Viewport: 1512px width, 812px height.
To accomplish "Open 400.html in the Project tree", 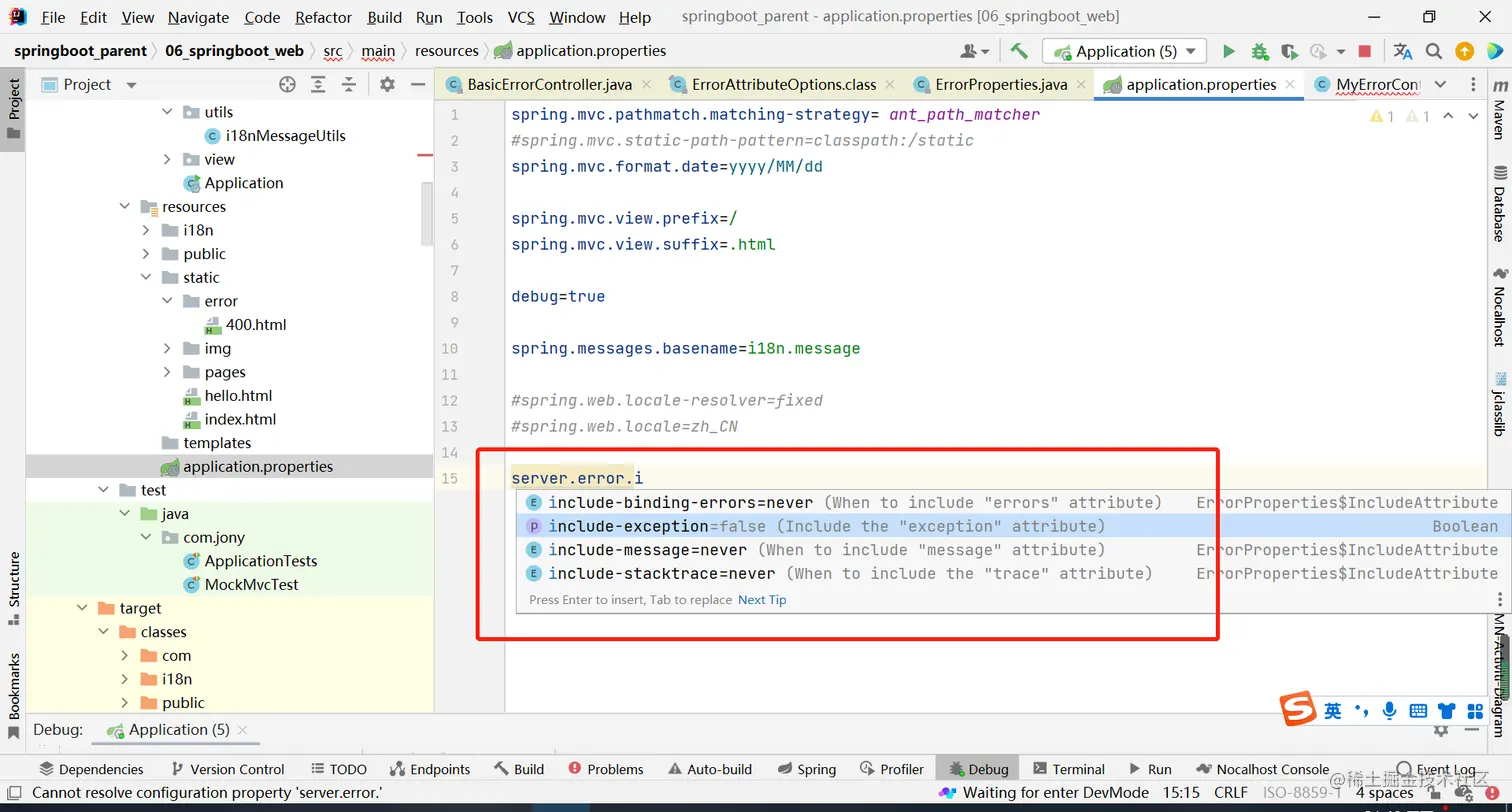I will (x=245, y=325).
